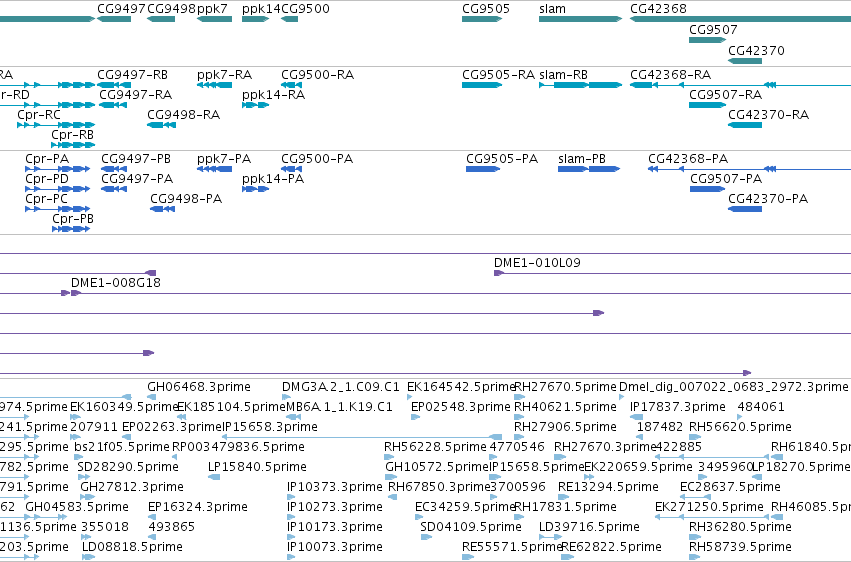851x562 pixels.
Task: Click EST EK164542.5prime
Action: pos(461,387)
